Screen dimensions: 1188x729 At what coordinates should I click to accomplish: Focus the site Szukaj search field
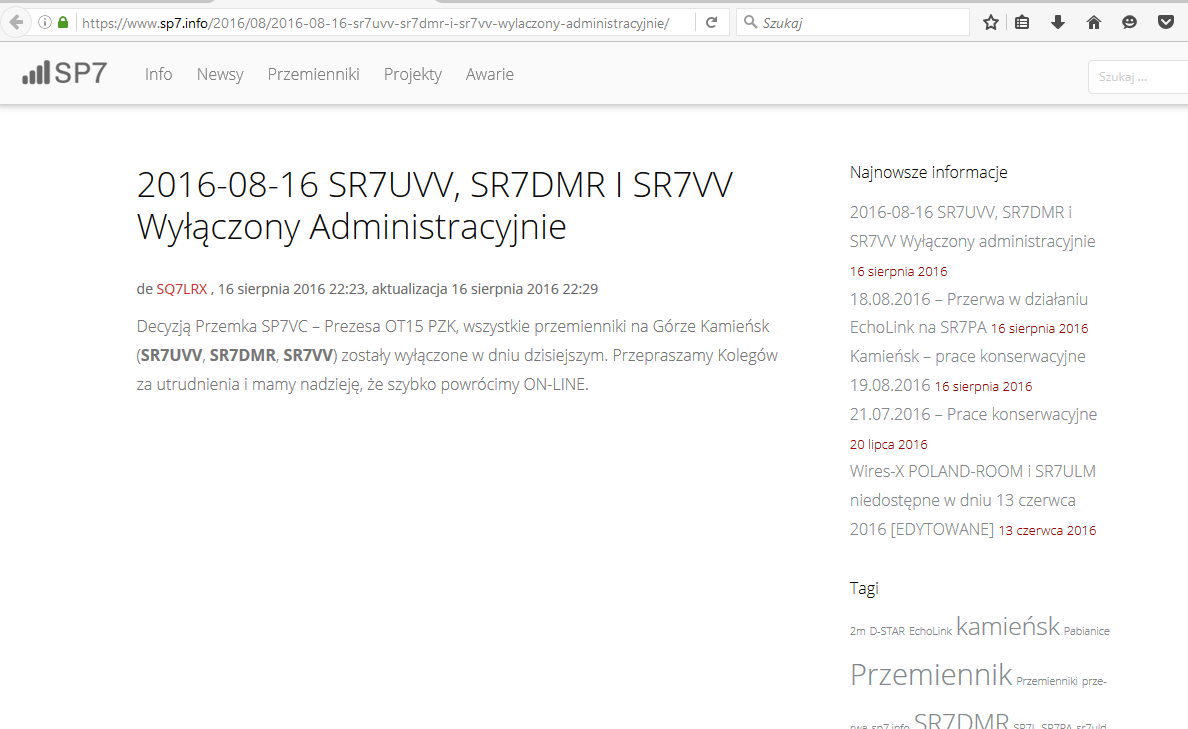pyautogui.click(x=1137, y=77)
